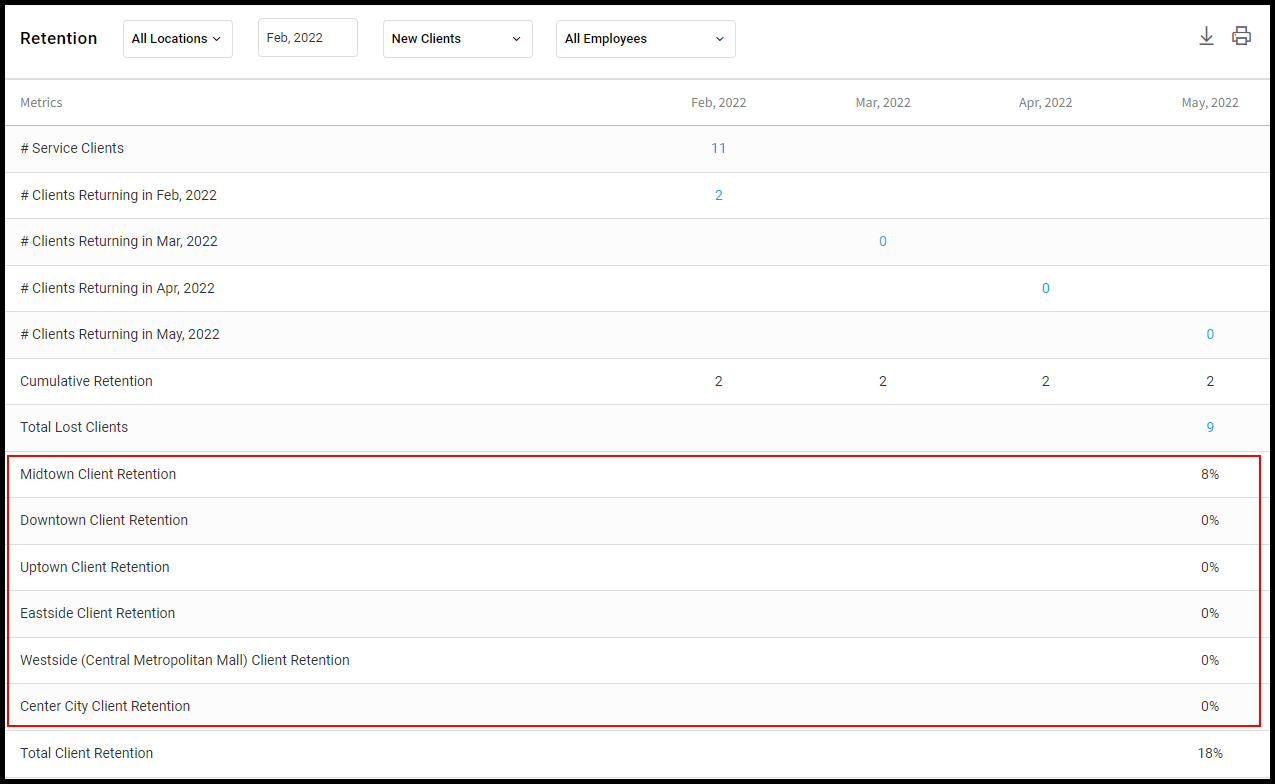Screen dimensions: 1275x784
Task: Click the Mar, 2022 column header
Action: [x=883, y=103]
